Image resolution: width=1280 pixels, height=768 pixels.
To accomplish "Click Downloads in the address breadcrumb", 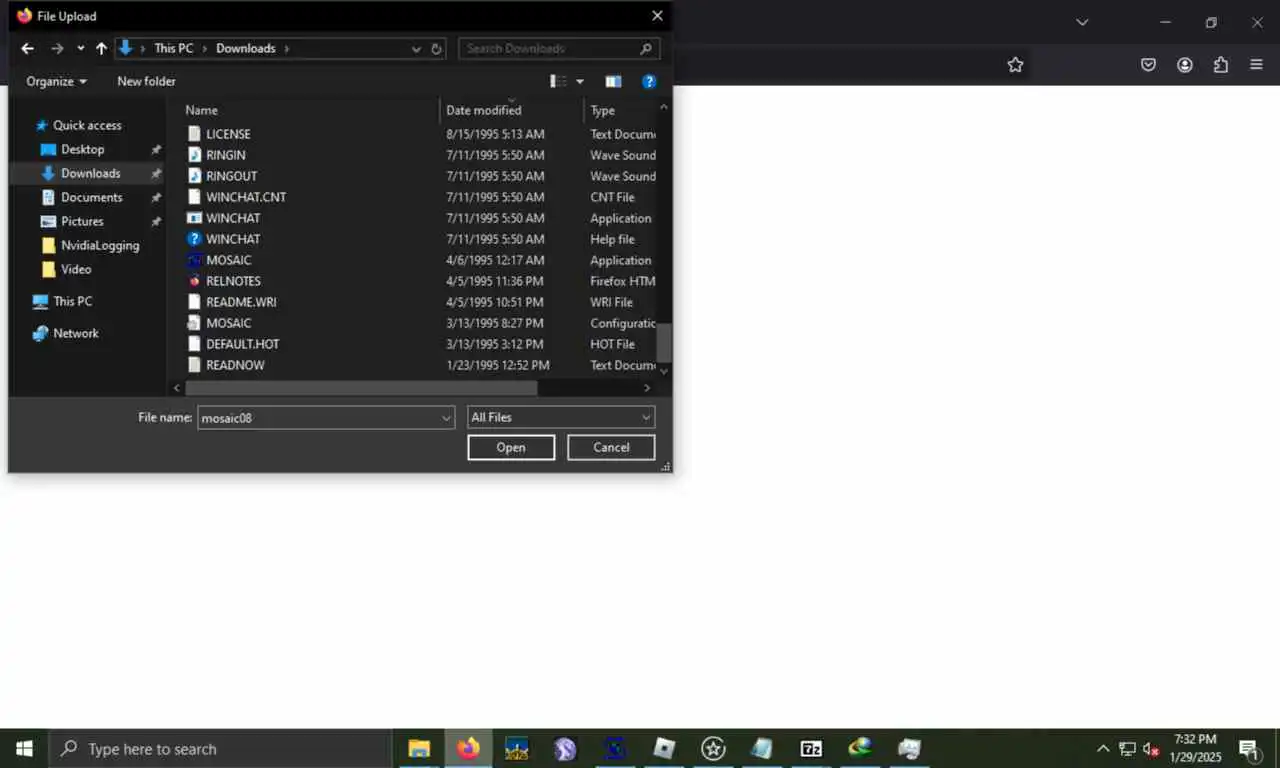I will [x=246, y=48].
